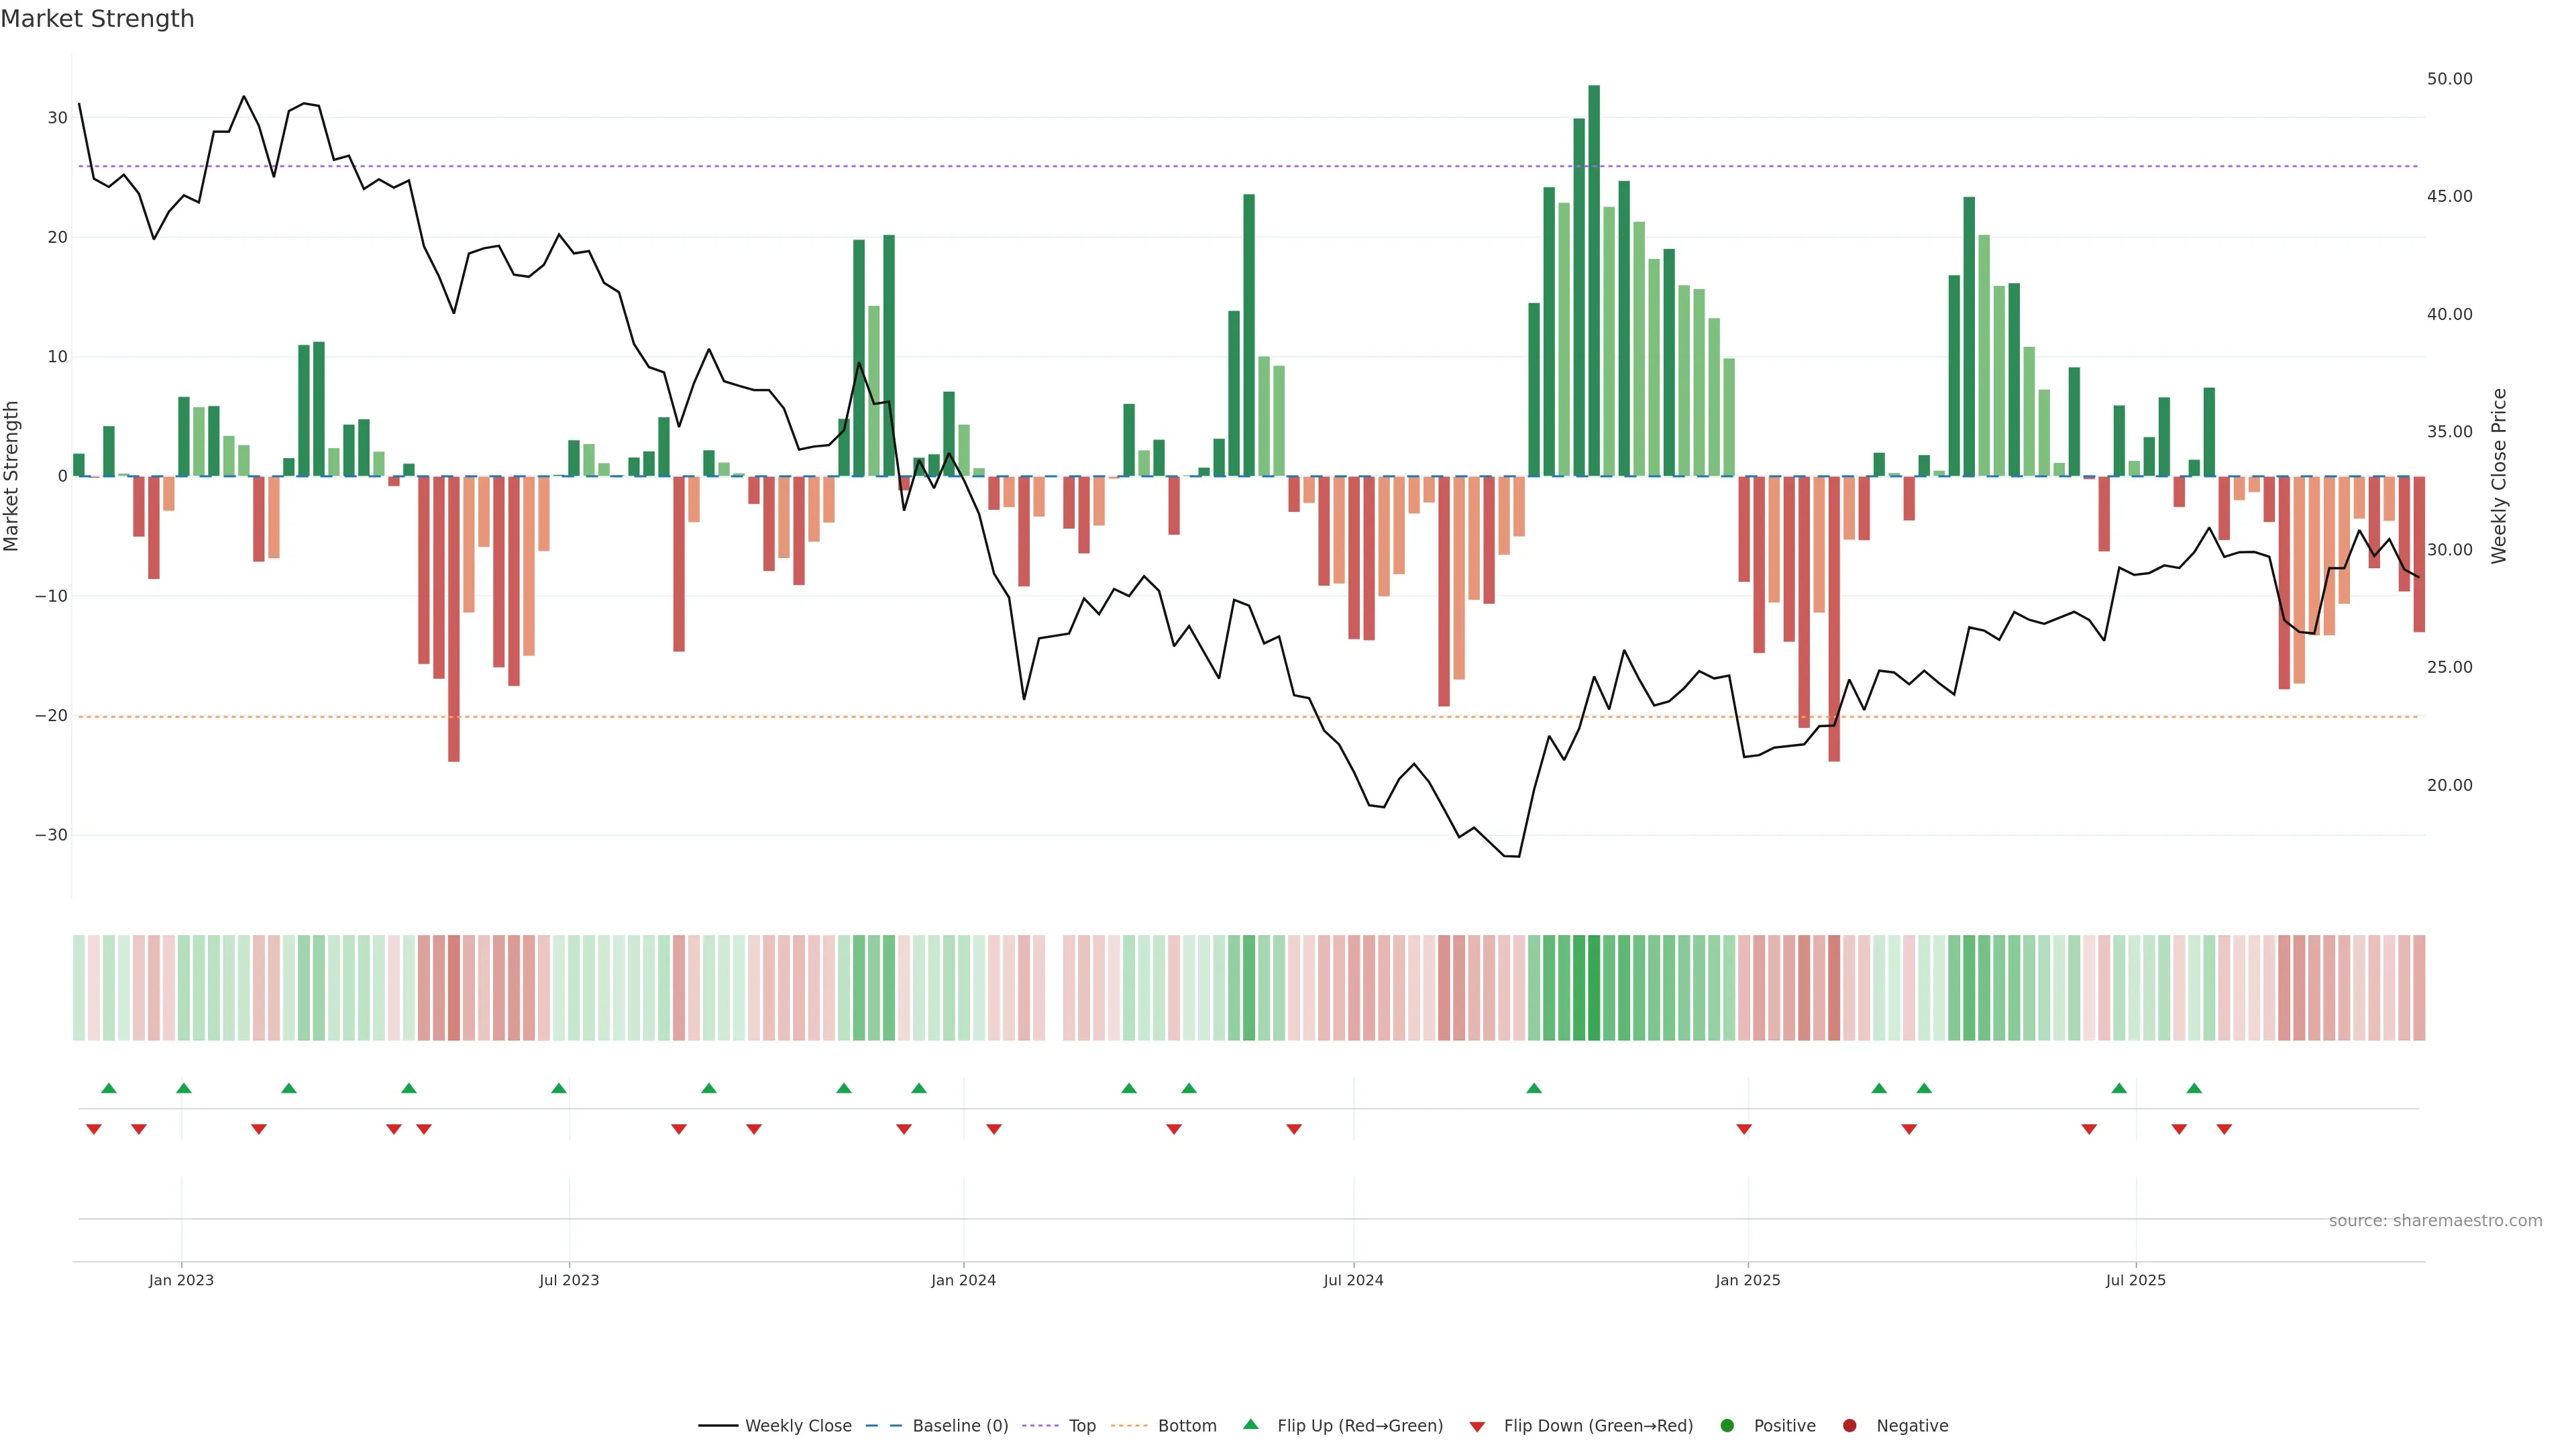Screen dimensions: 2576x1449
Task: Click Negative dark red circle legend icon
Action: [x=1849, y=1425]
